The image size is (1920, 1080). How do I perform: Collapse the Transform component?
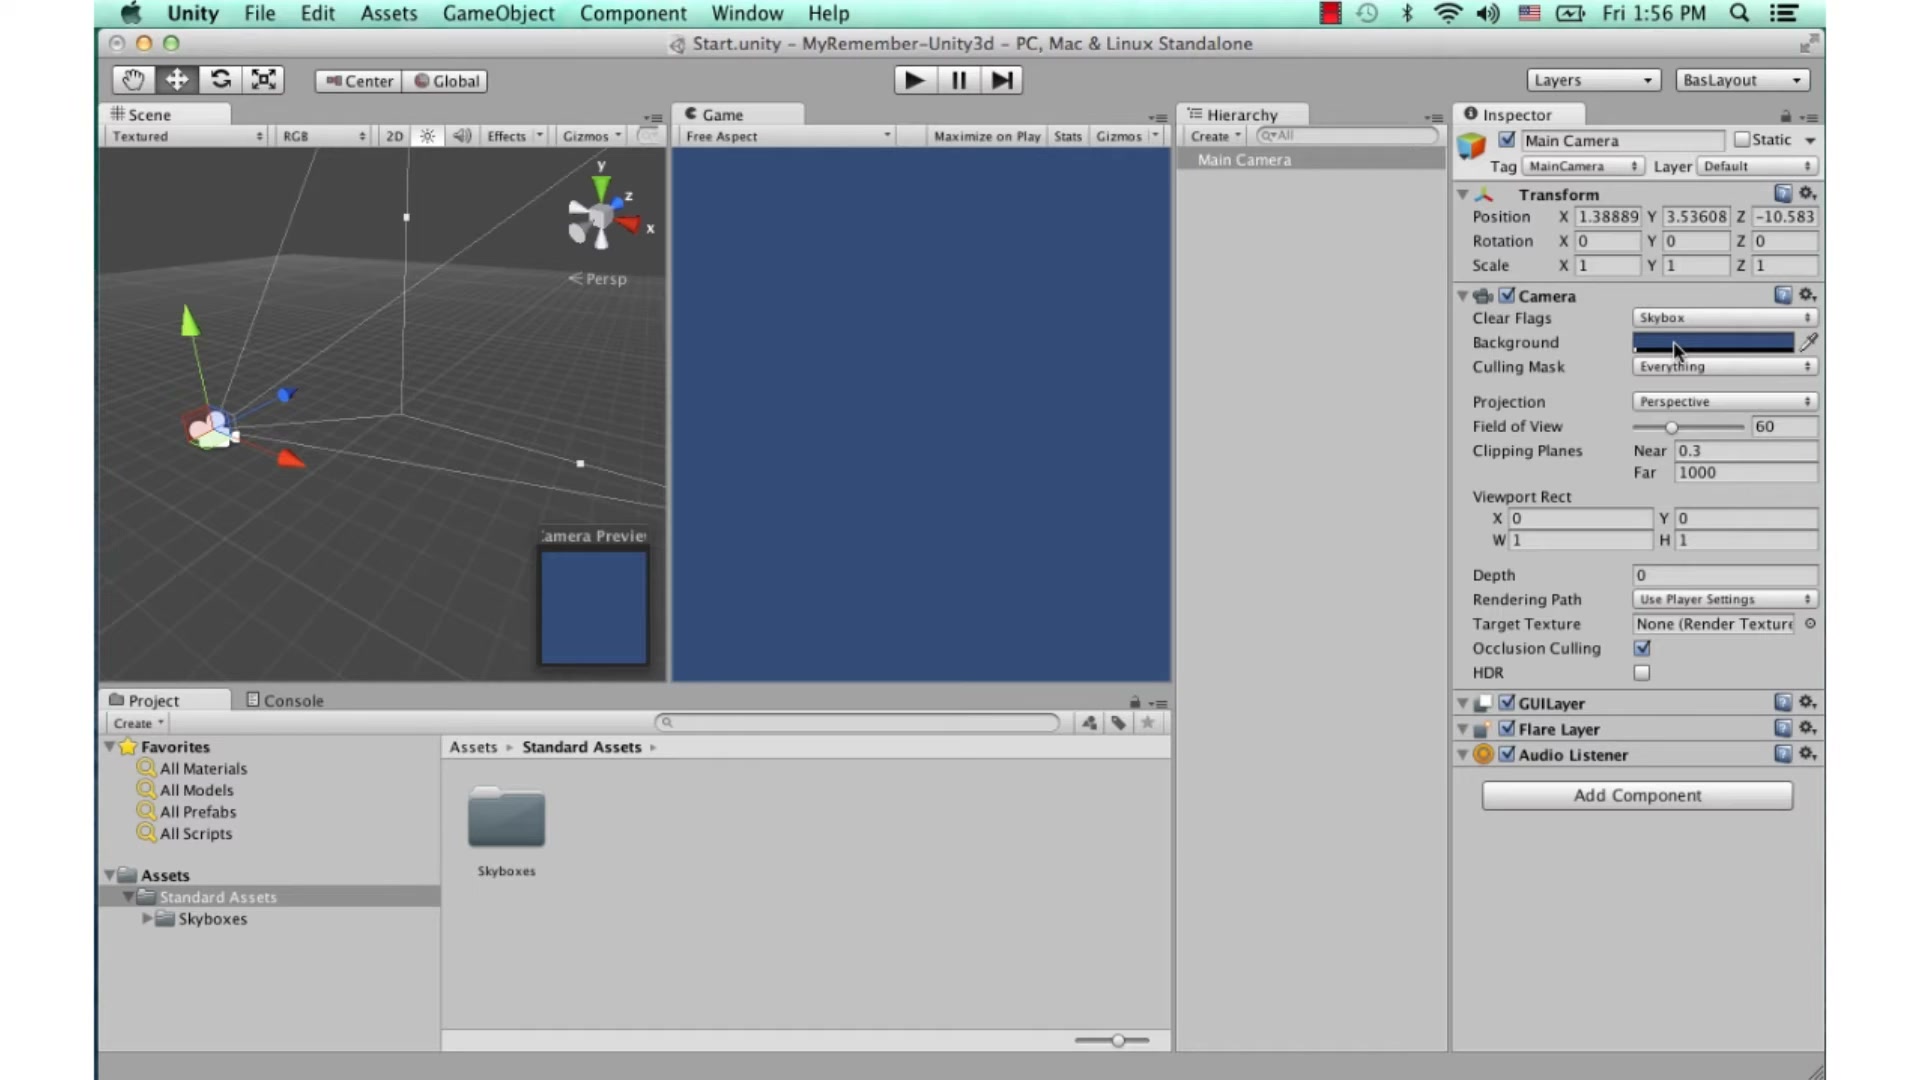(x=1463, y=194)
